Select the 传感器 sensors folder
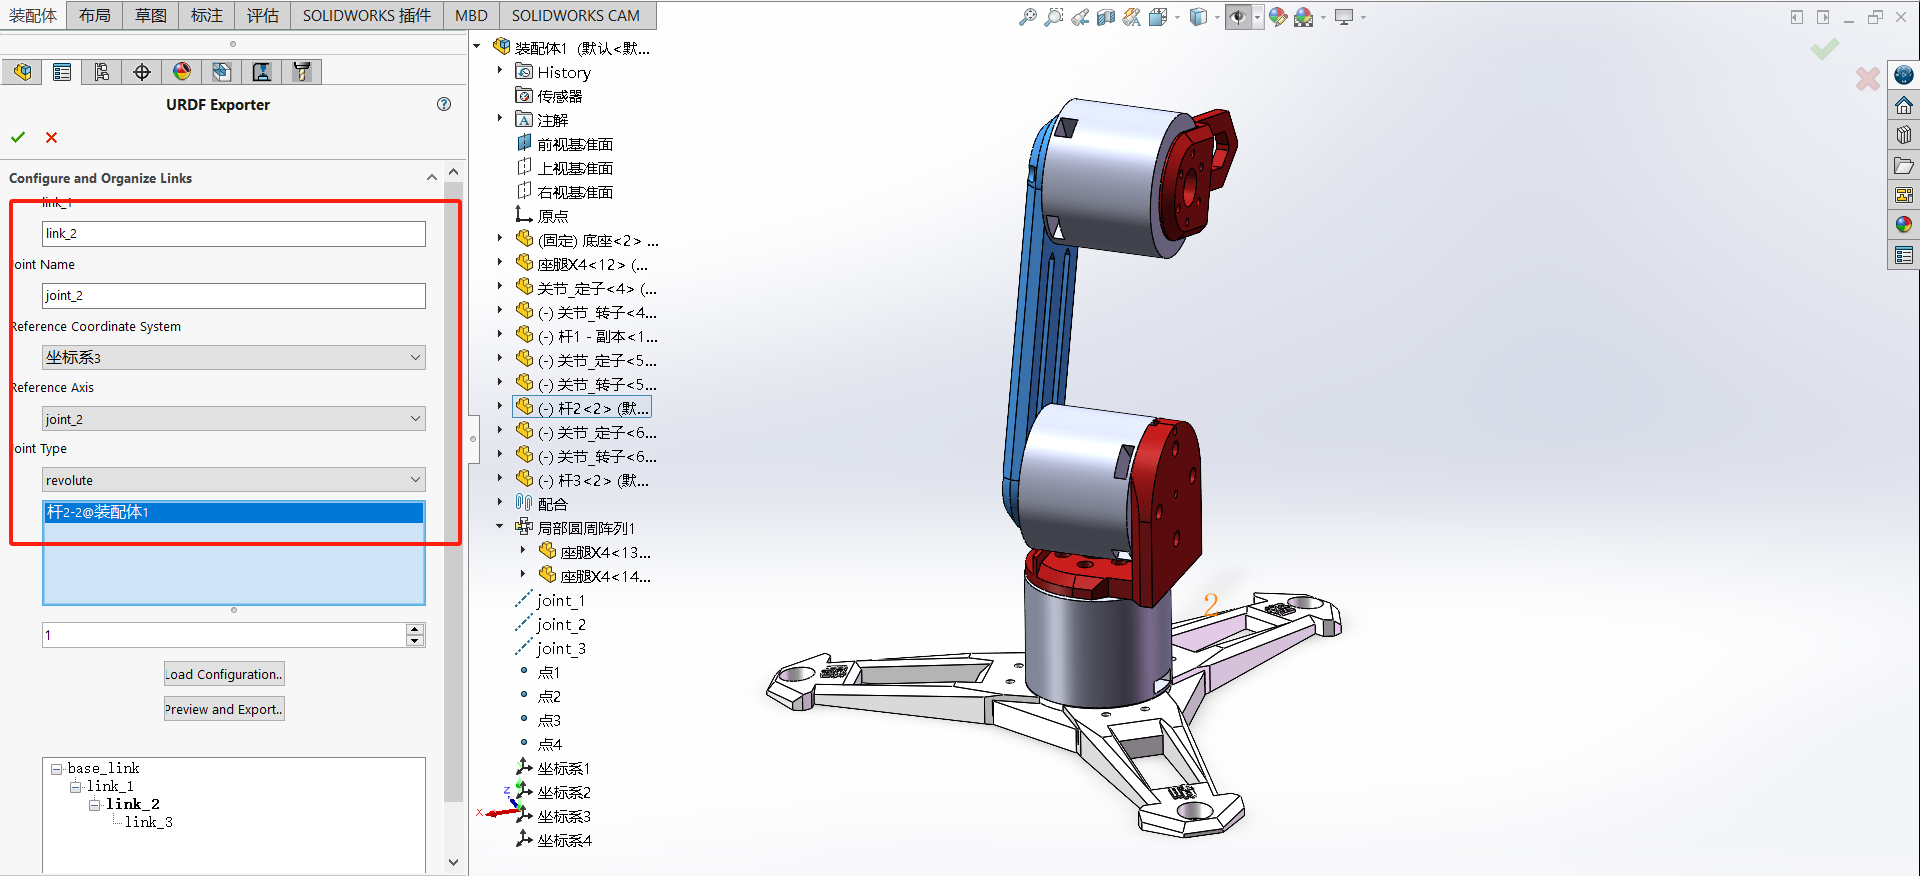Image resolution: width=1920 pixels, height=876 pixels. pyautogui.click(x=559, y=96)
